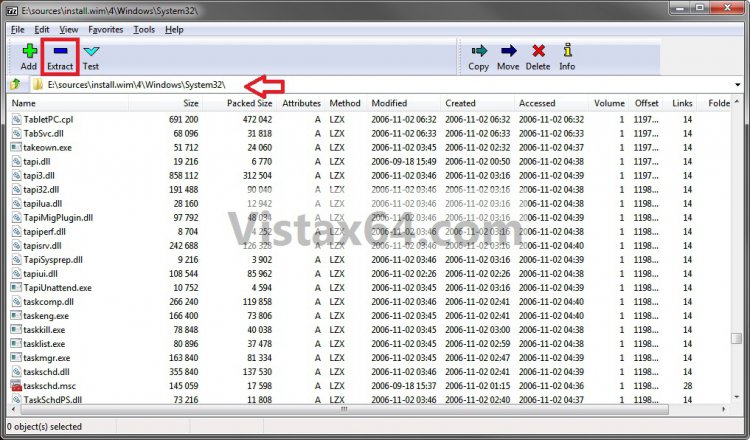
Task: Open the File menu
Action: [x=18, y=30]
